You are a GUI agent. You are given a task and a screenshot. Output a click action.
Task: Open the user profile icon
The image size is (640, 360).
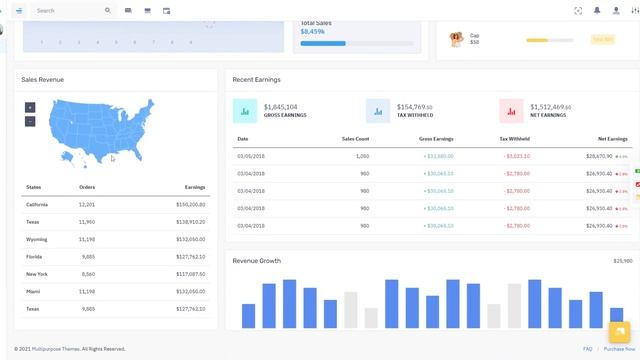(616, 11)
